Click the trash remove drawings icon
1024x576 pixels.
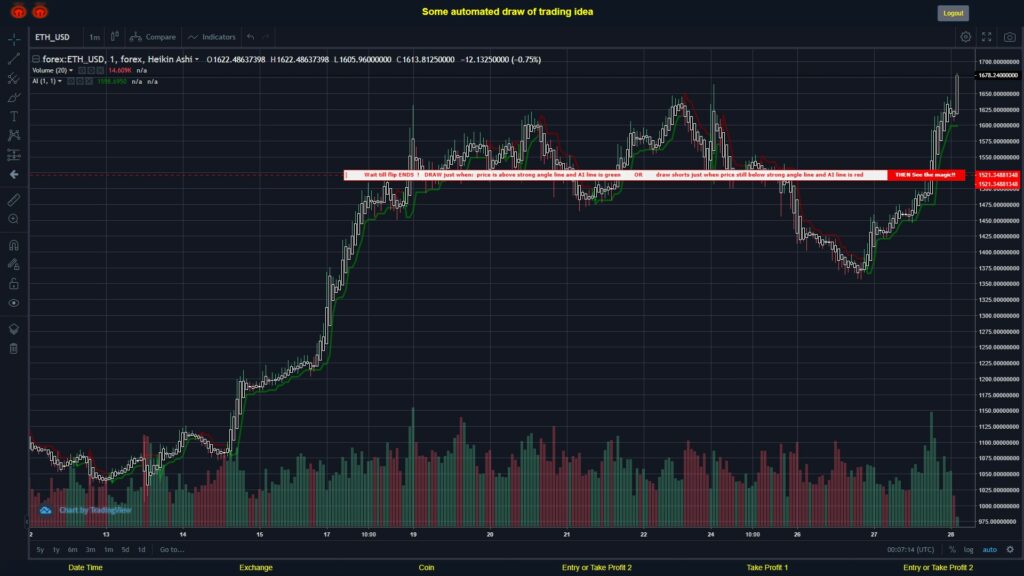coord(14,349)
